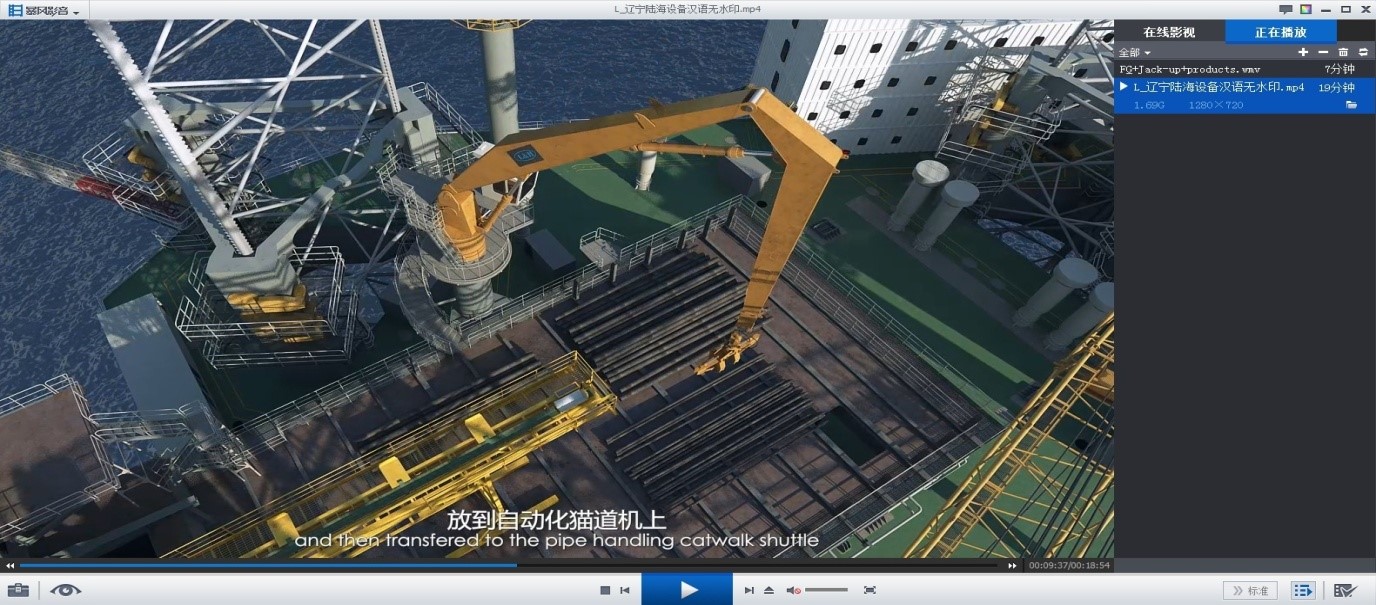Expand the 全部 filter dropdown
Image resolution: width=1376 pixels, height=605 pixels.
(x=1135, y=52)
